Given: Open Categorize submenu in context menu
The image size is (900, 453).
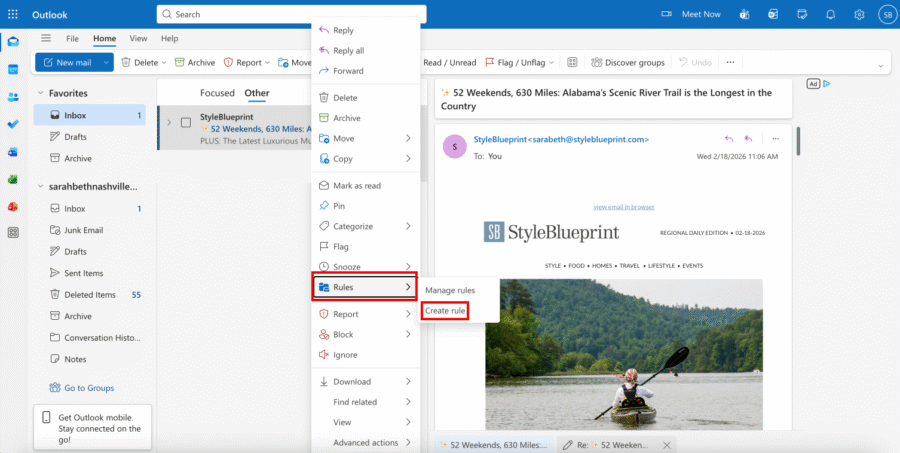Looking at the screenshot, I should coord(365,226).
